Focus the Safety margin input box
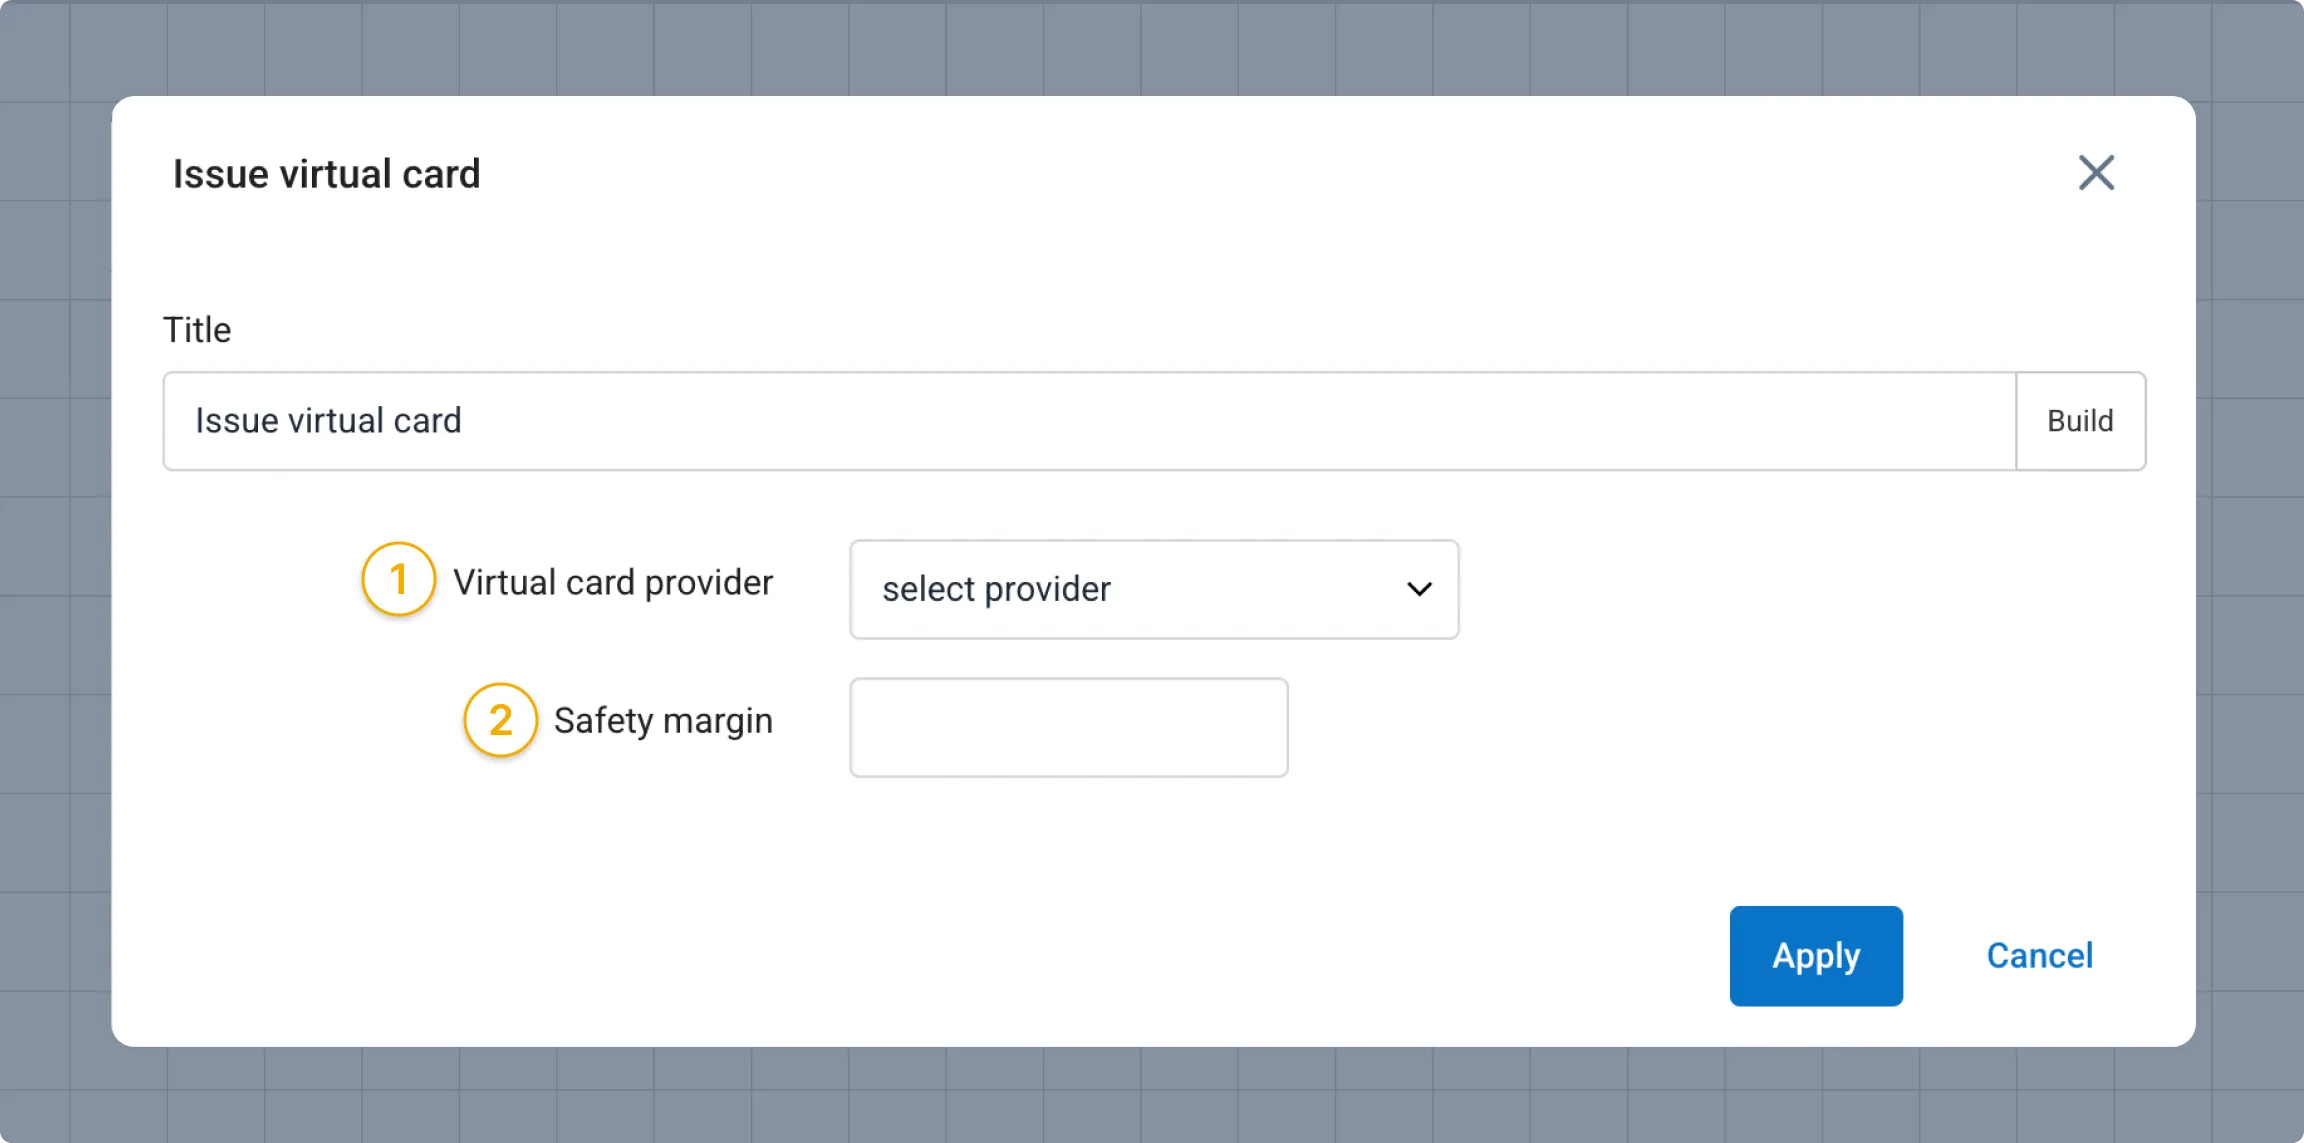 [x=1069, y=727]
